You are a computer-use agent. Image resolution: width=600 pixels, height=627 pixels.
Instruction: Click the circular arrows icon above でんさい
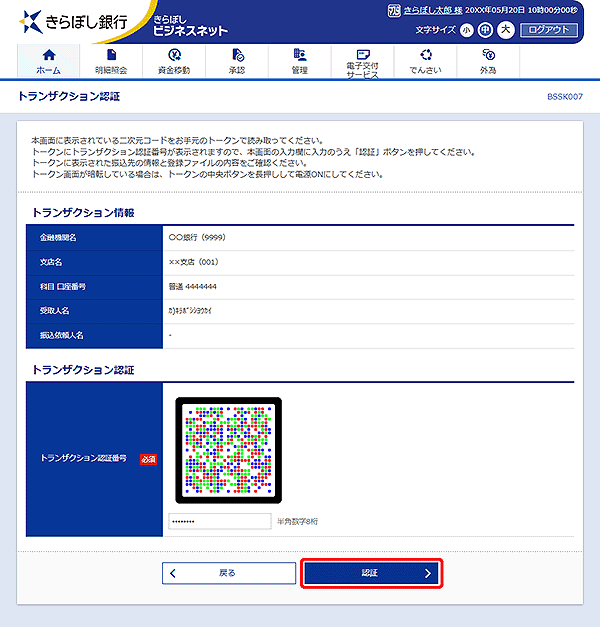[x=426, y=54]
